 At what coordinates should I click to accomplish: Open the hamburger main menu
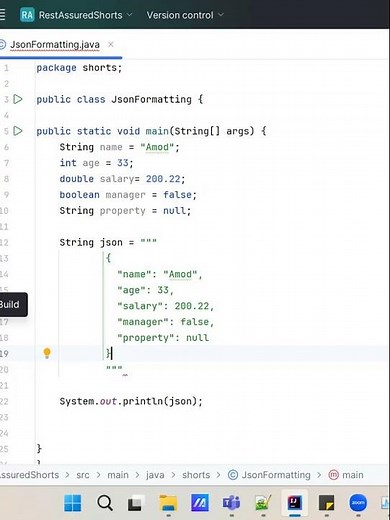tap(2, 15)
